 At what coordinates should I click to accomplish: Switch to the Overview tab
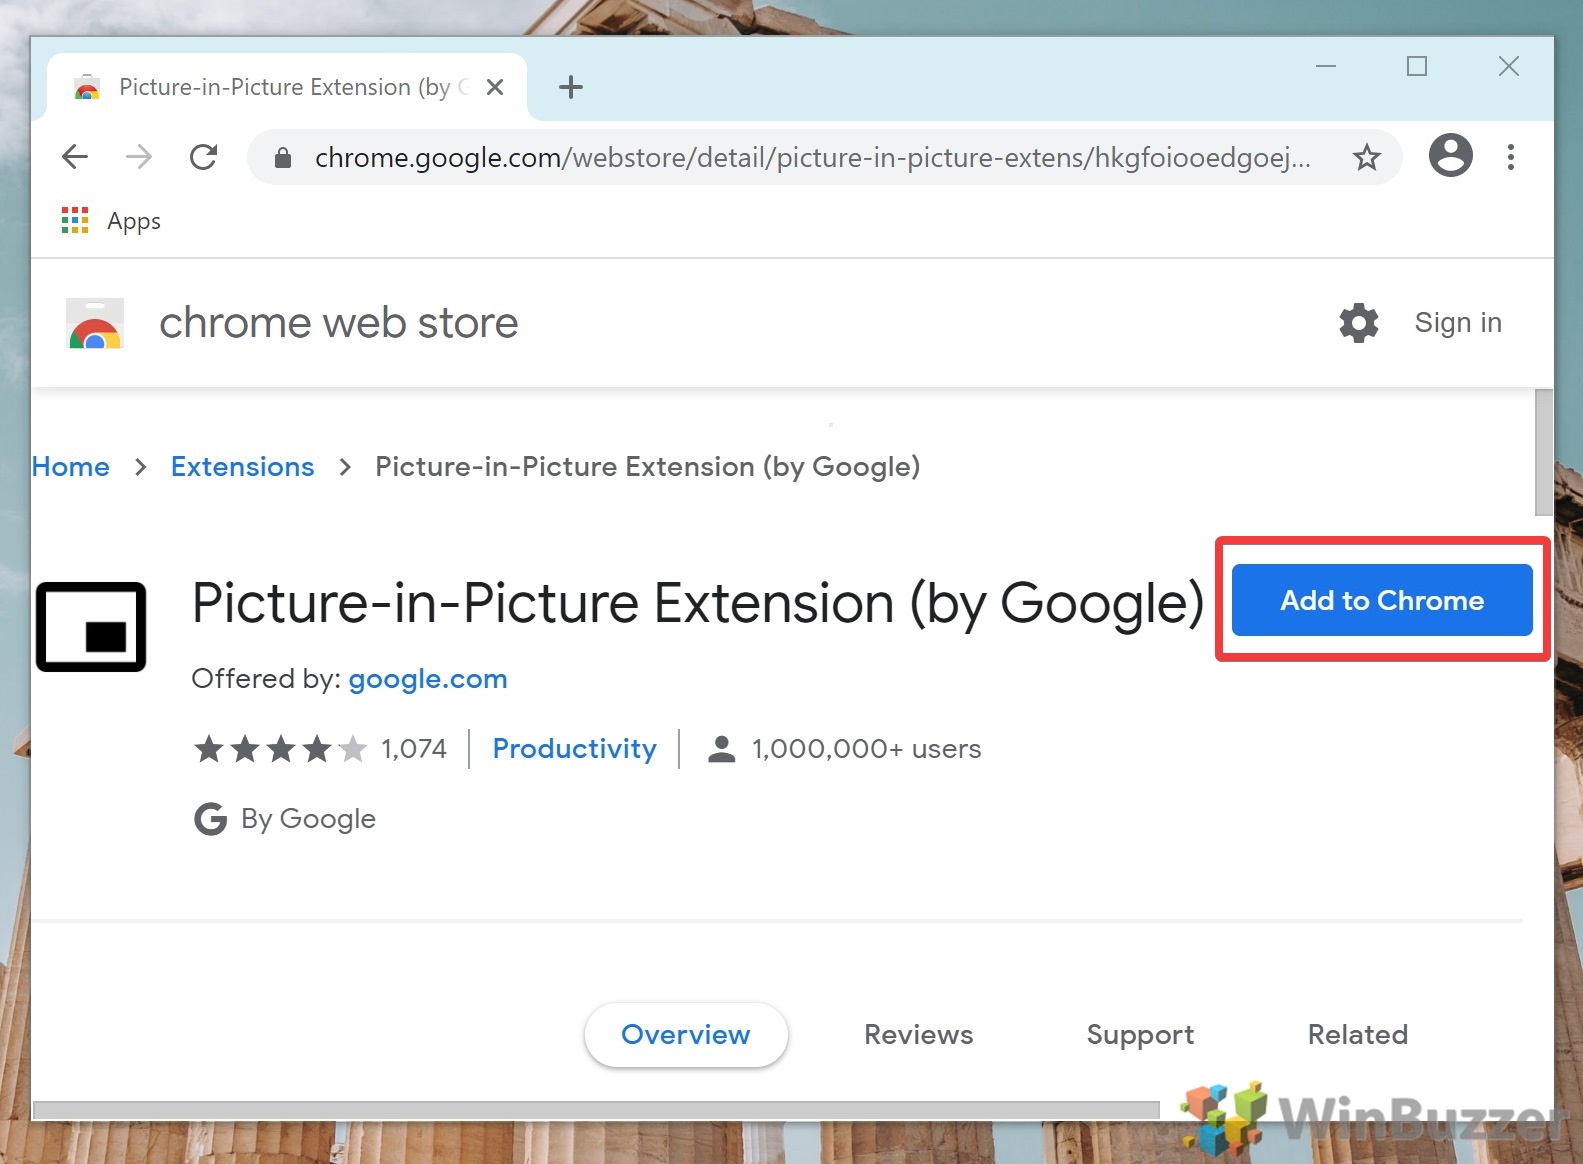click(686, 1035)
